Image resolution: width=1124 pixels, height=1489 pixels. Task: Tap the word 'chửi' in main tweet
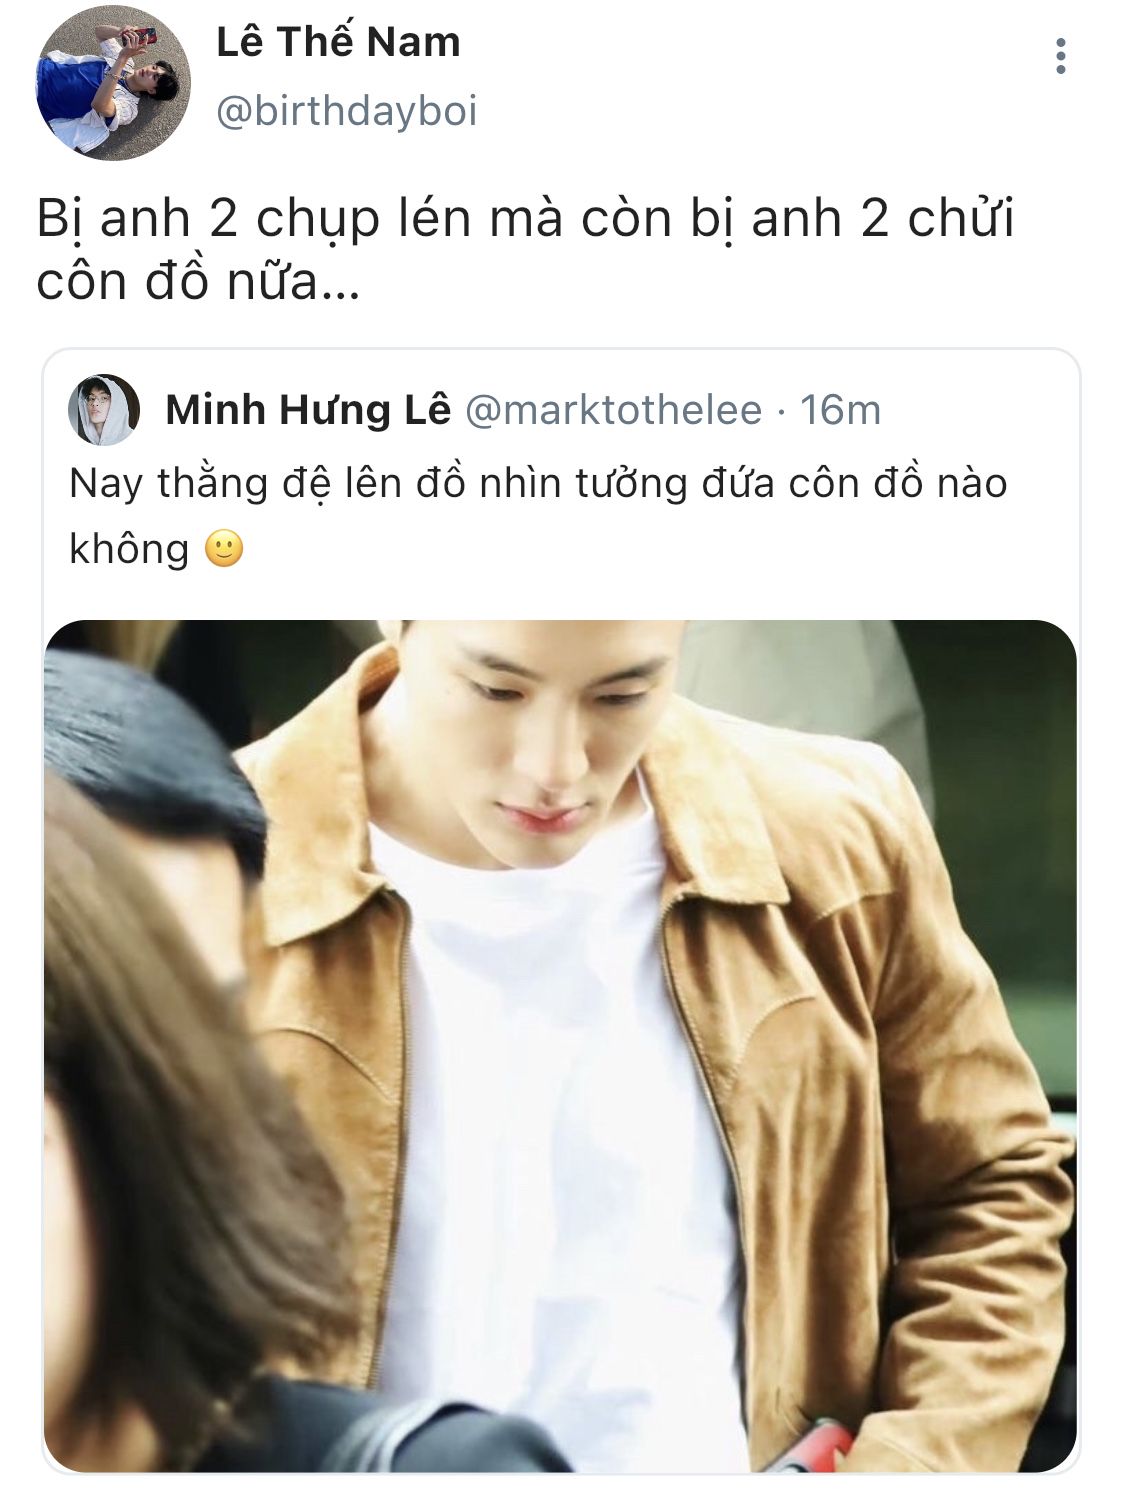[961, 217]
